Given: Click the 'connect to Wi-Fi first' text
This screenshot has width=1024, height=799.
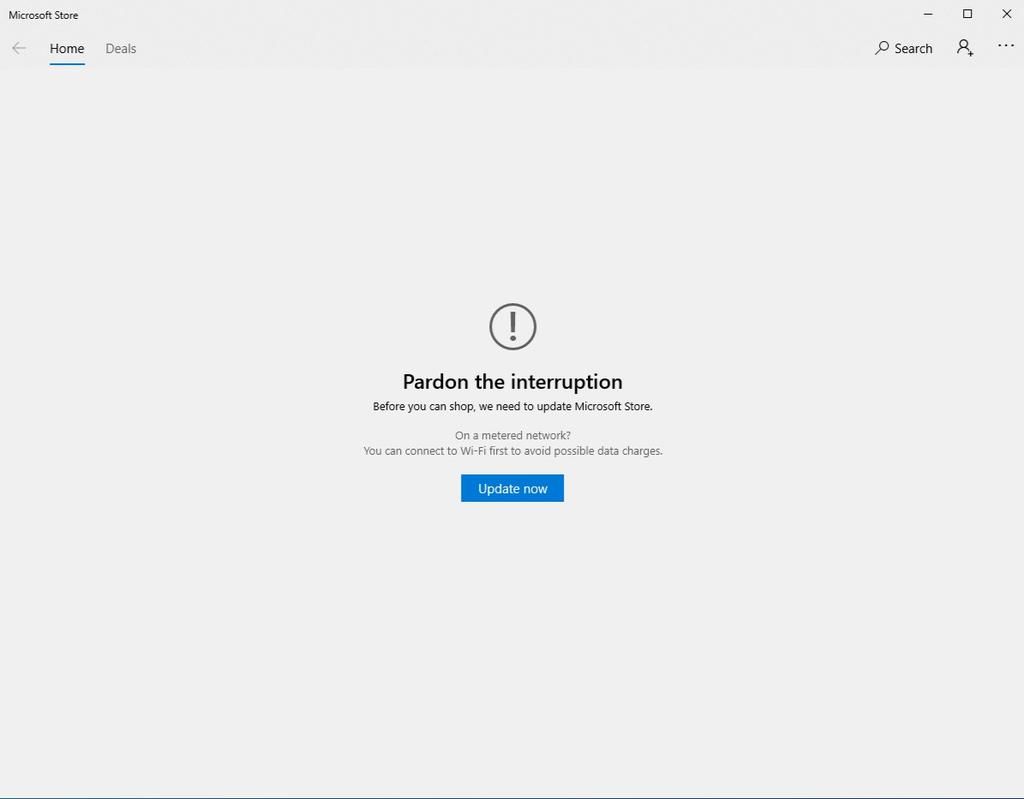Looking at the screenshot, I should [513, 451].
